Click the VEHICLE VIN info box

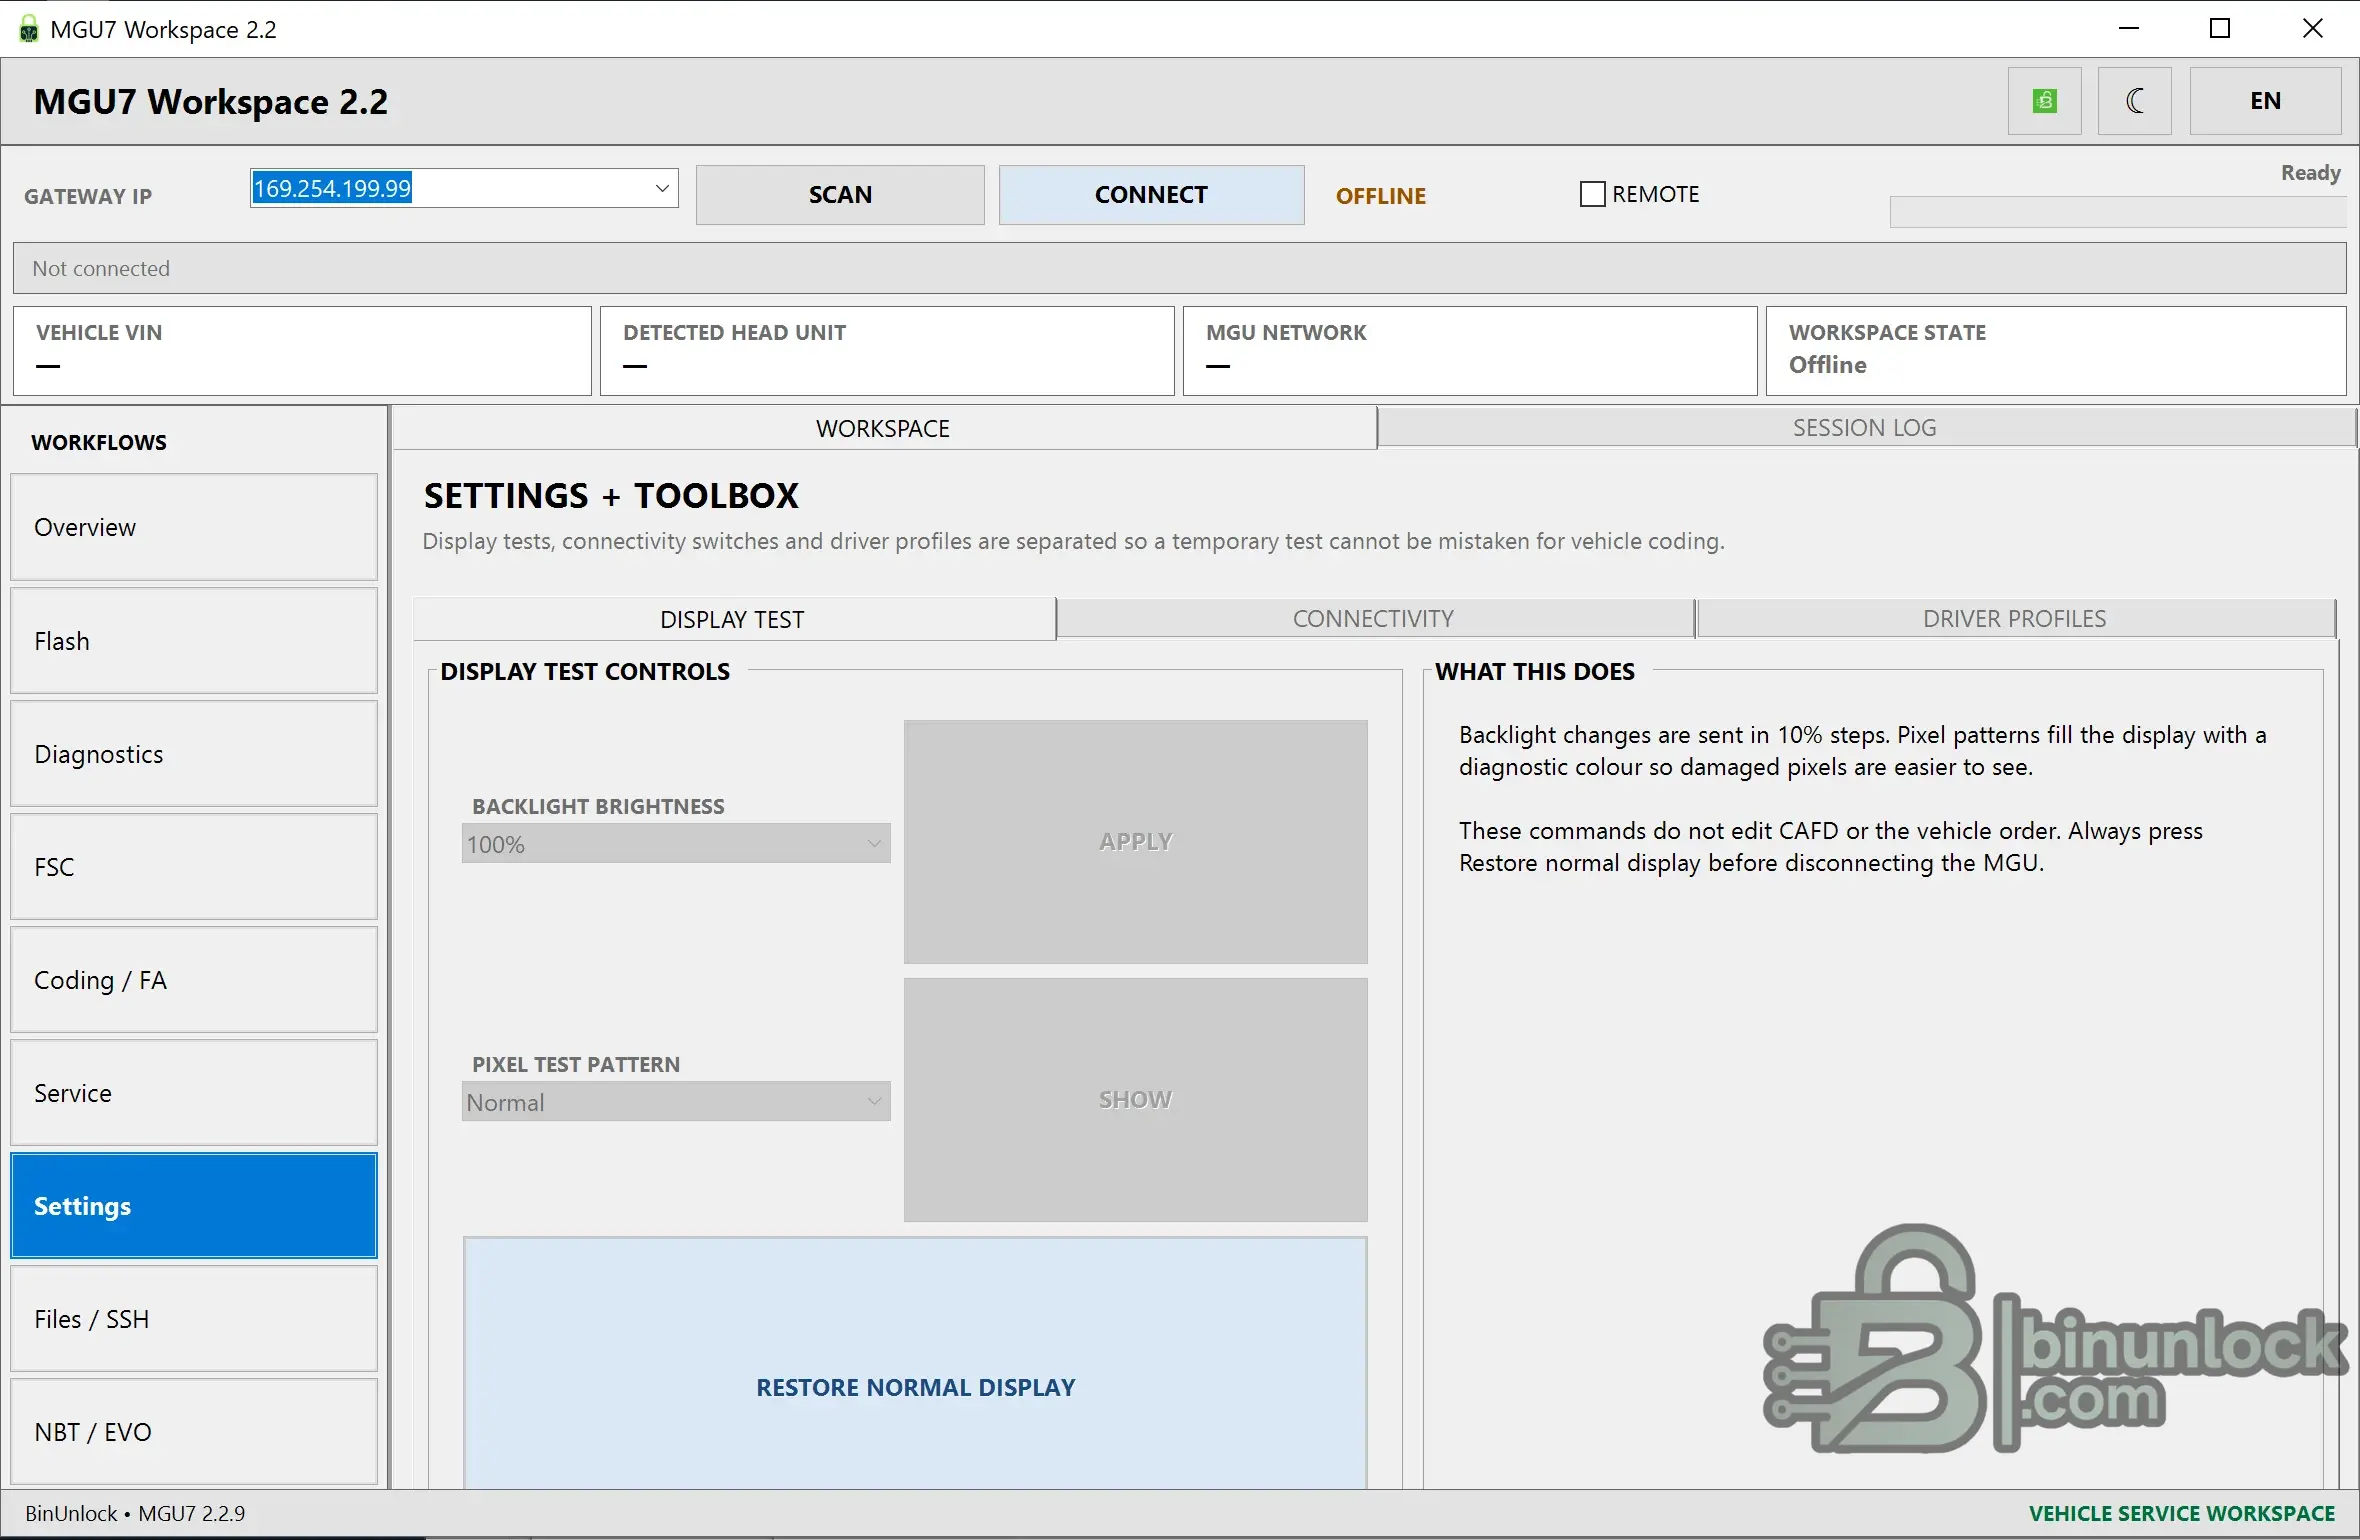(x=302, y=351)
